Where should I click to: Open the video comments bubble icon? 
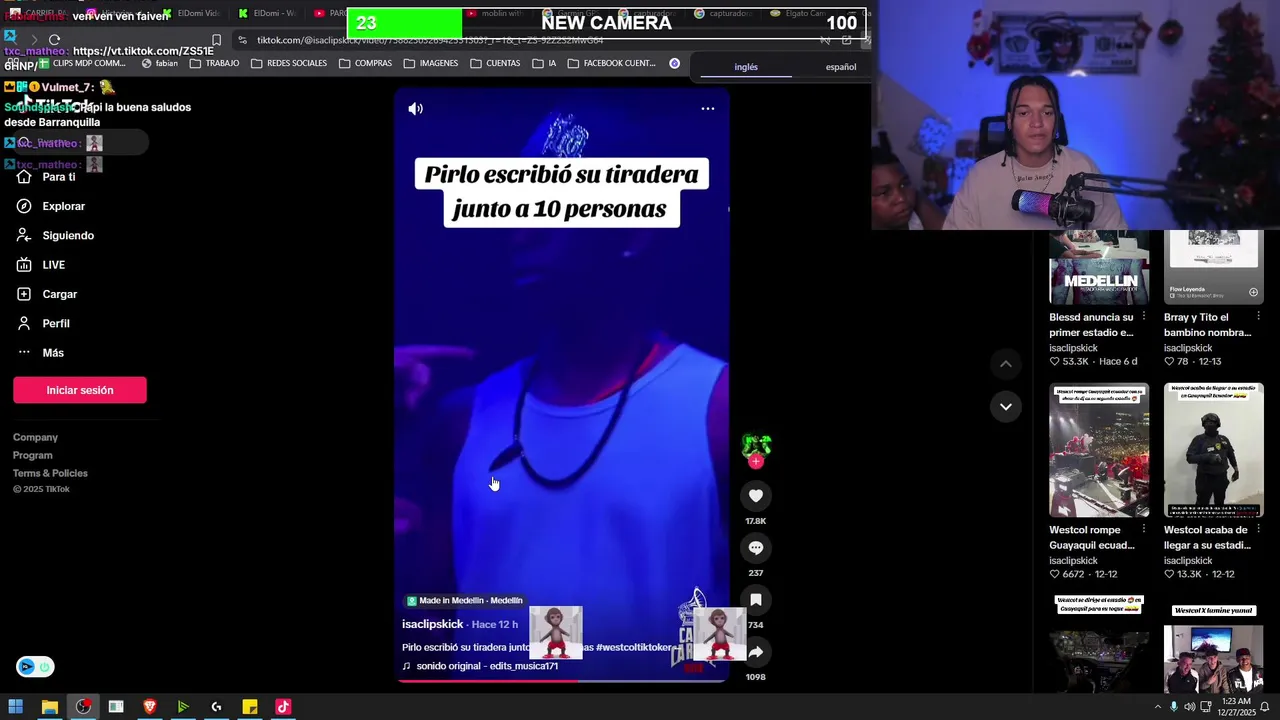coord(756,548)
